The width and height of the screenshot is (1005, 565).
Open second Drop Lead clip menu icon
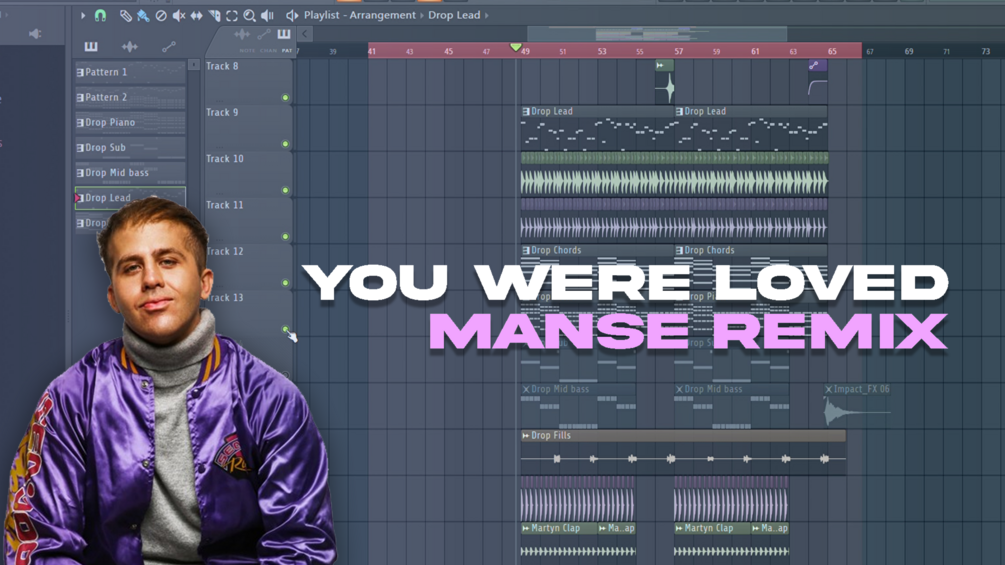point(679,111)
